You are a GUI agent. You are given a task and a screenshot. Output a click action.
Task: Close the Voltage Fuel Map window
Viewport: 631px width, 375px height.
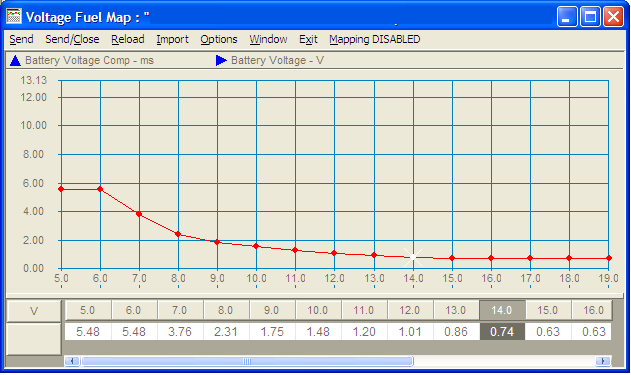(x=613, y=17)
